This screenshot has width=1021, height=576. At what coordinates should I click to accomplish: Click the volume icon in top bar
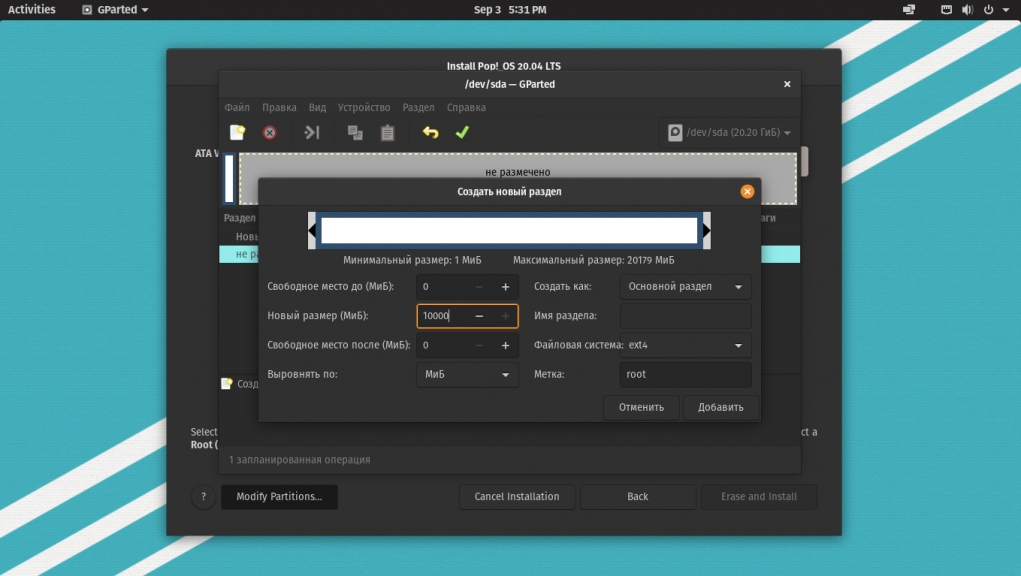pos(967,10)
